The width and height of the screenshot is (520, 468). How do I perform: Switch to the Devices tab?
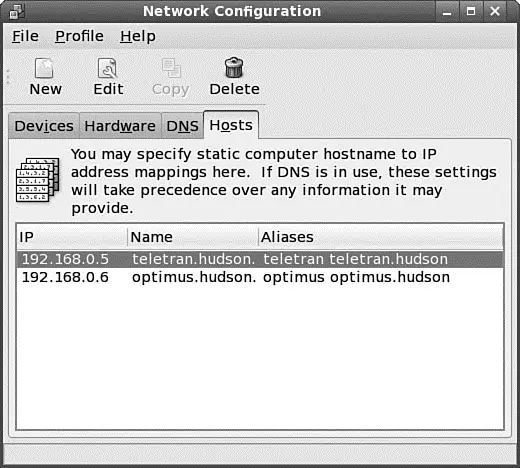[x=44, y=126]
